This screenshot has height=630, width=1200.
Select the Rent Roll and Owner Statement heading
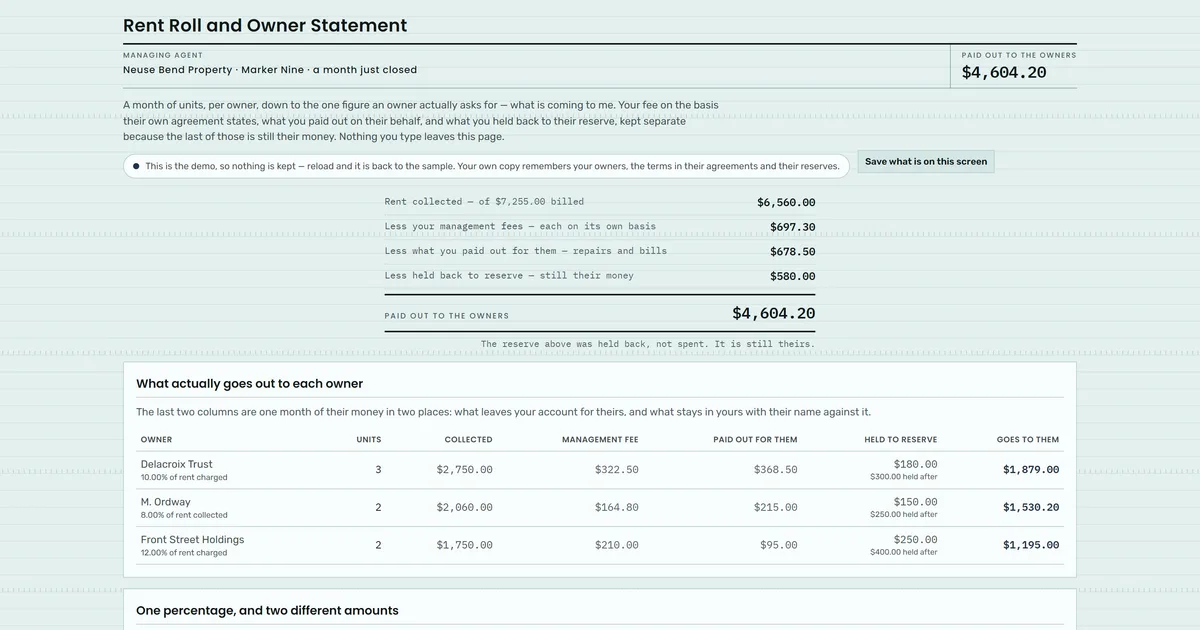click(x=265, y=26)
